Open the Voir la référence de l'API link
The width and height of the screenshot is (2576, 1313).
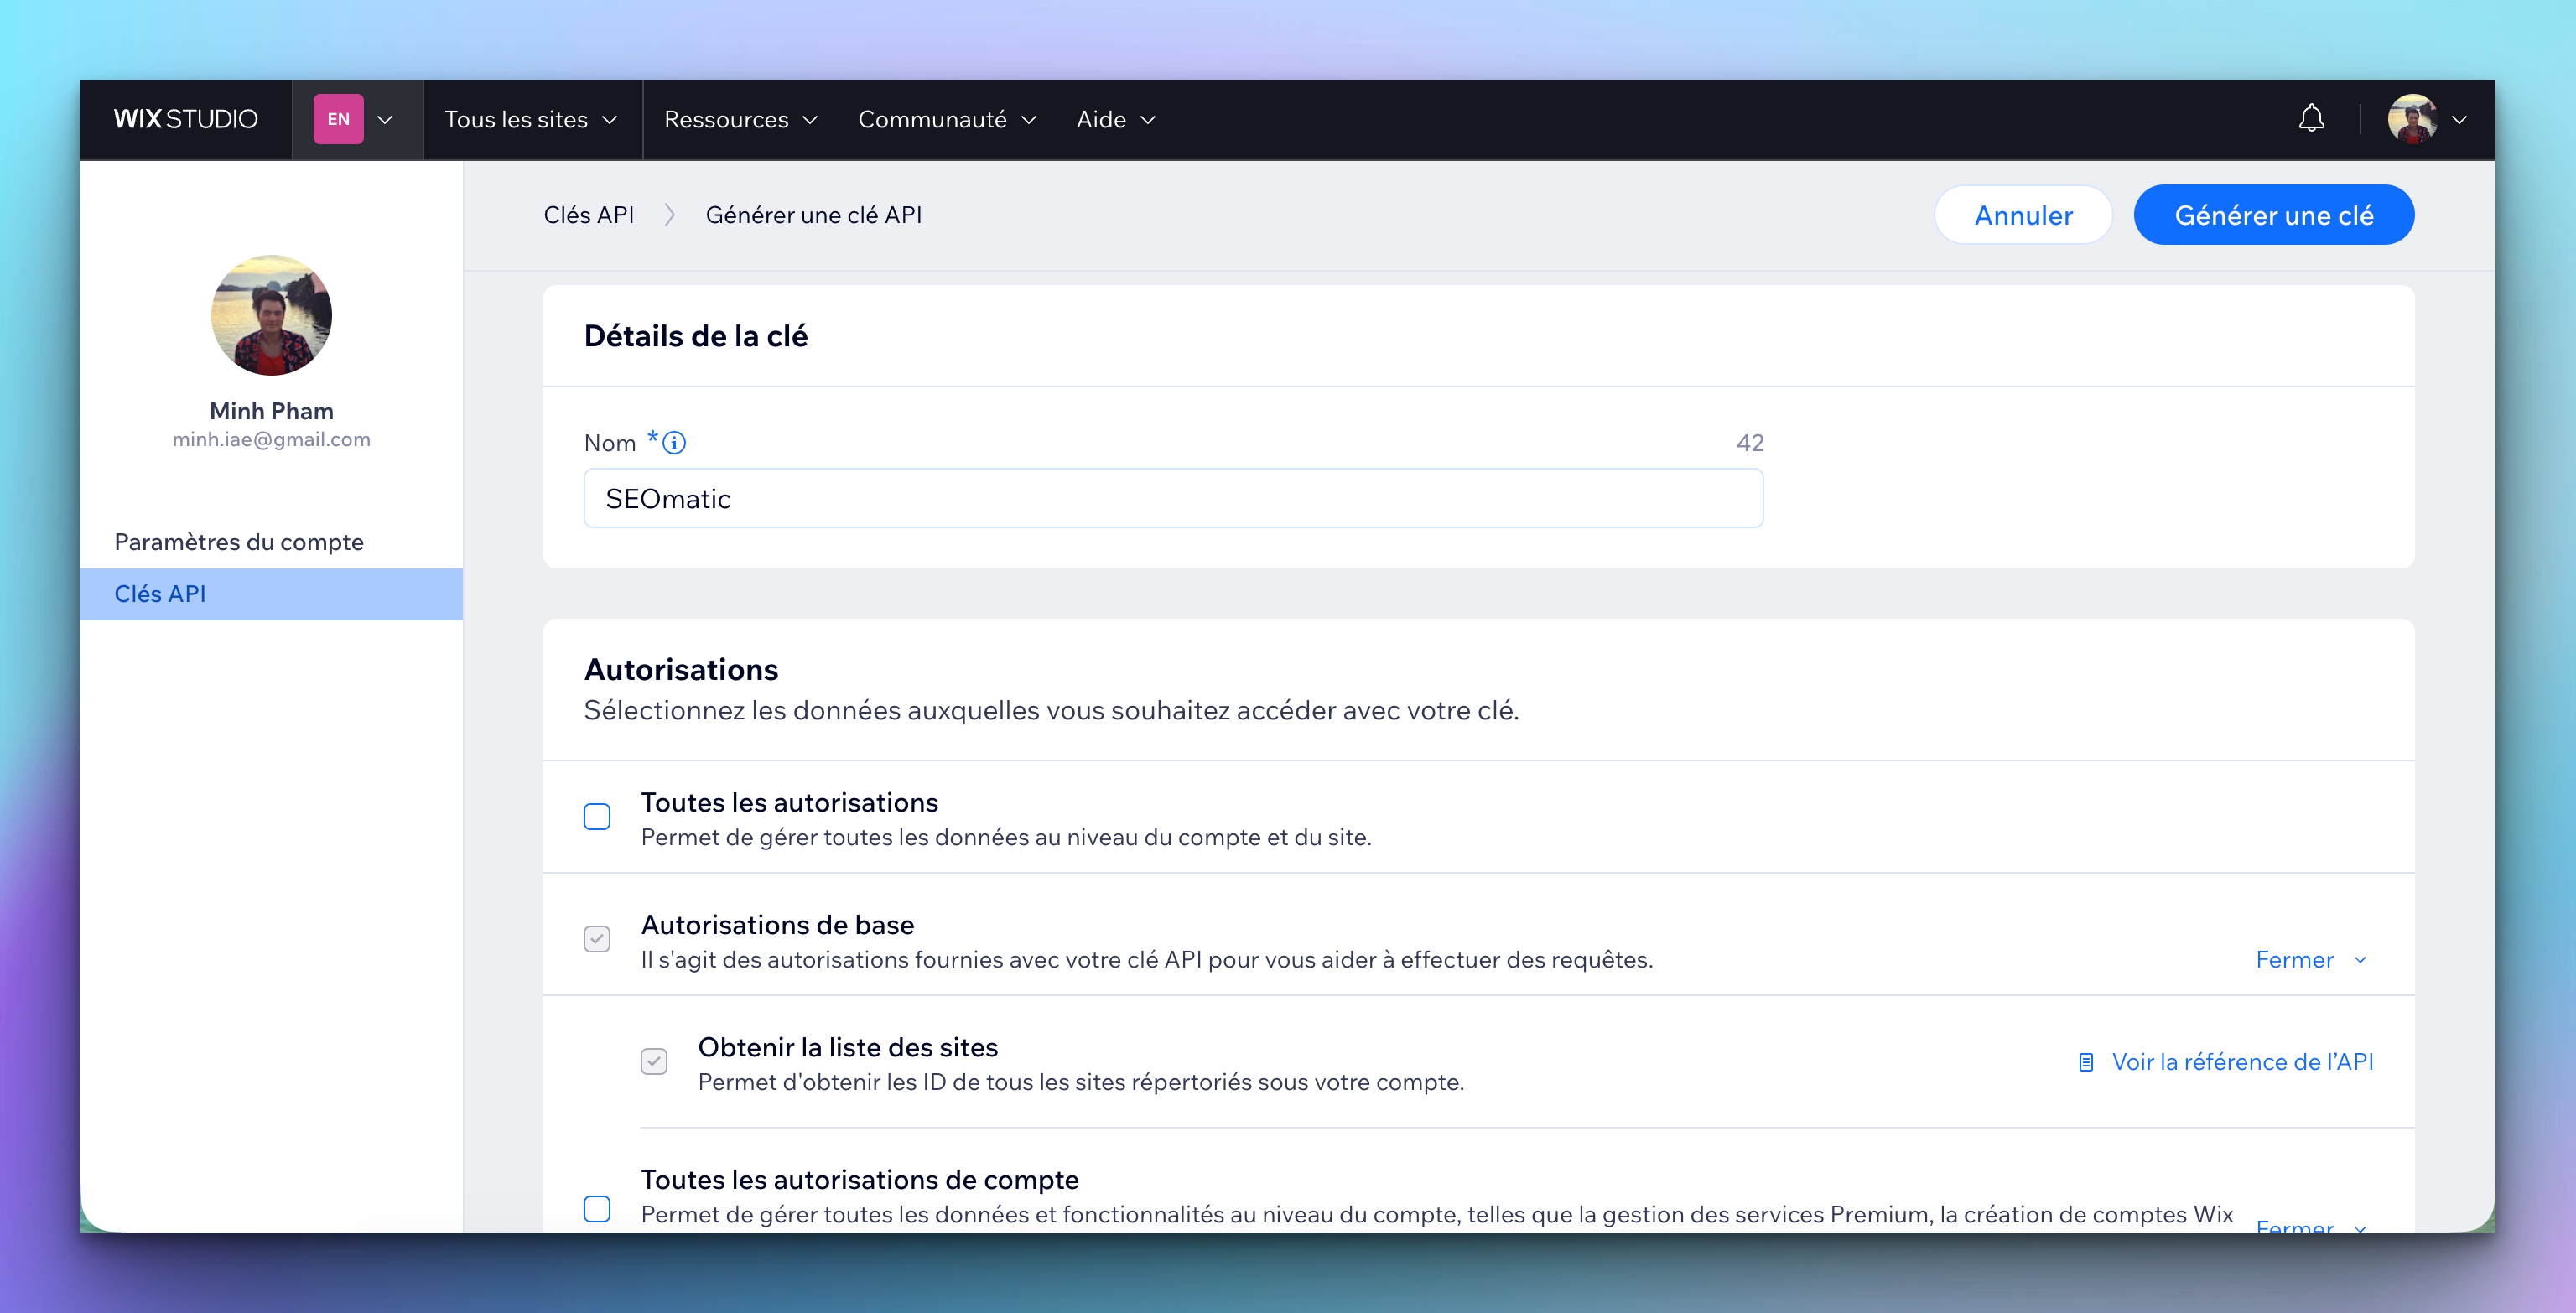tap(2242, 1062)
